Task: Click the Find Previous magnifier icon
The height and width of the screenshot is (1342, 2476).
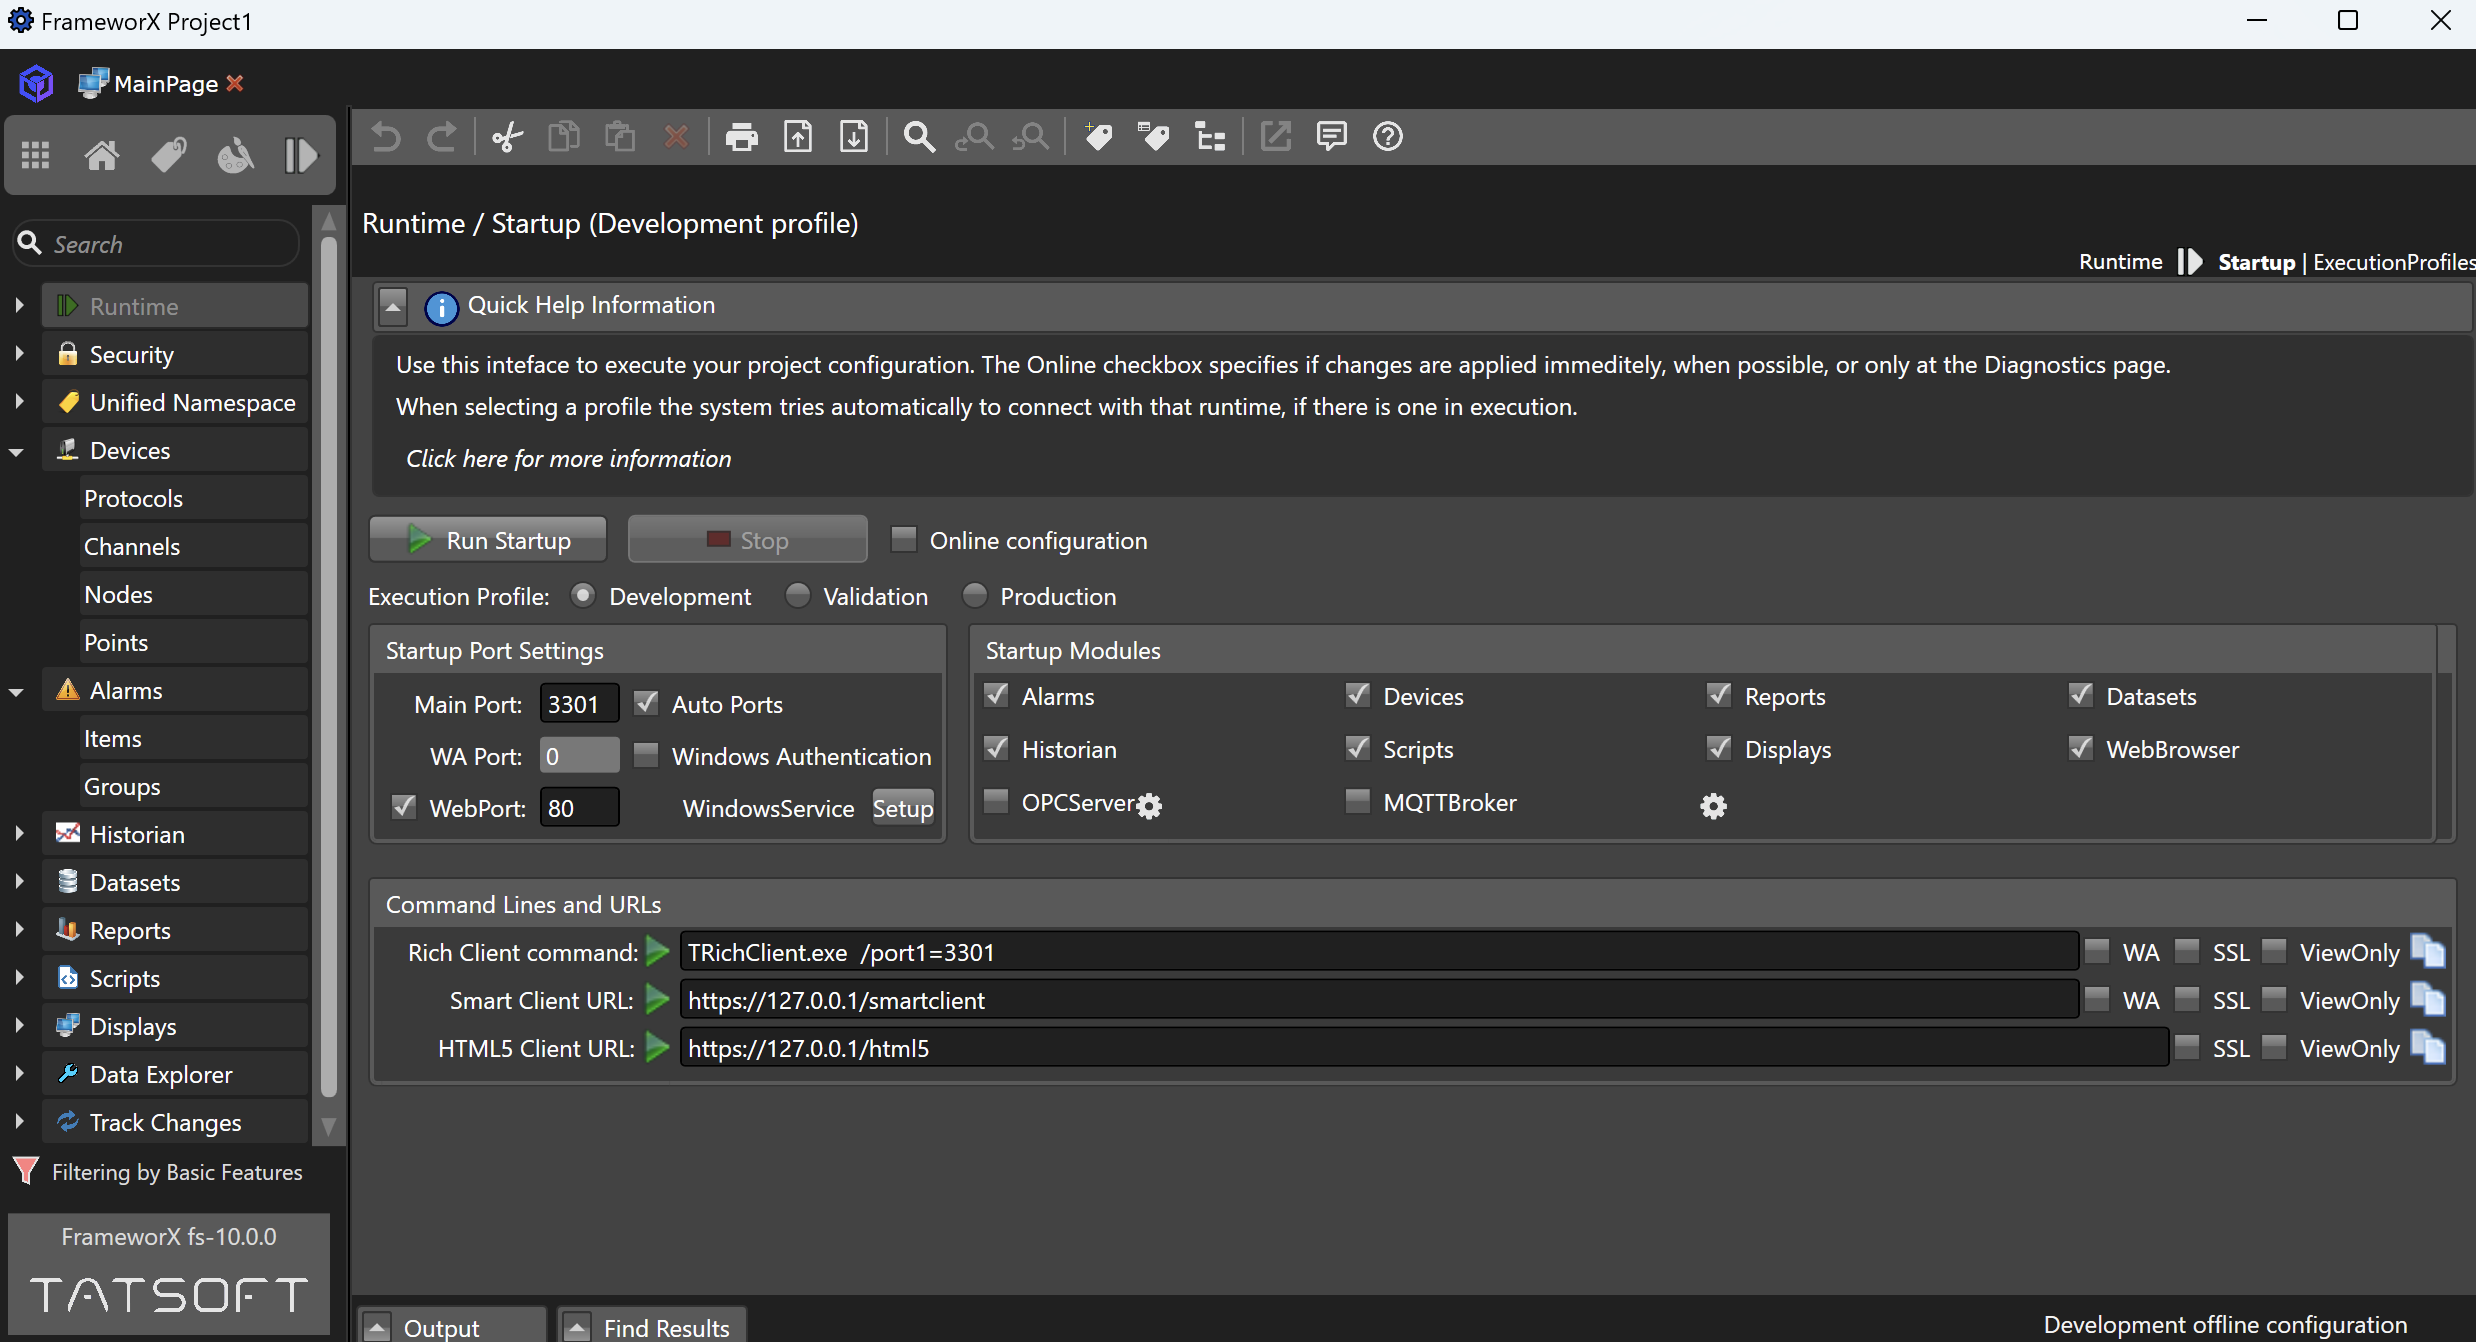Action: (x=975, y=136)
